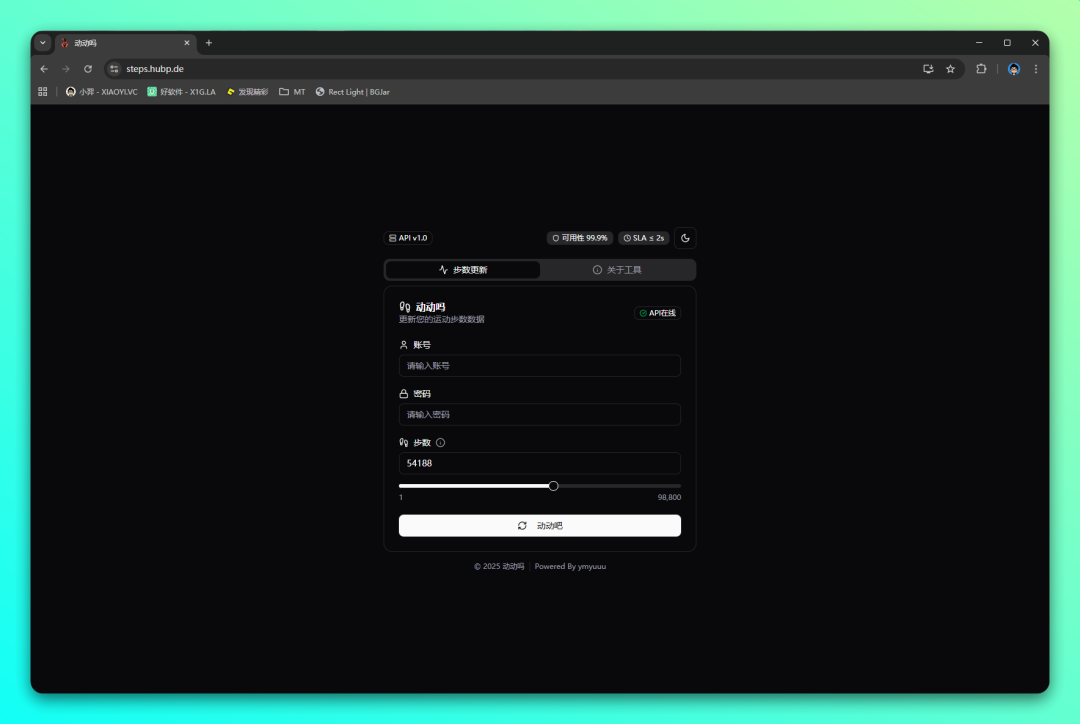1080x724 pixels.
Task: Click the install app icon in address bar
Action: tap(928, 69)
